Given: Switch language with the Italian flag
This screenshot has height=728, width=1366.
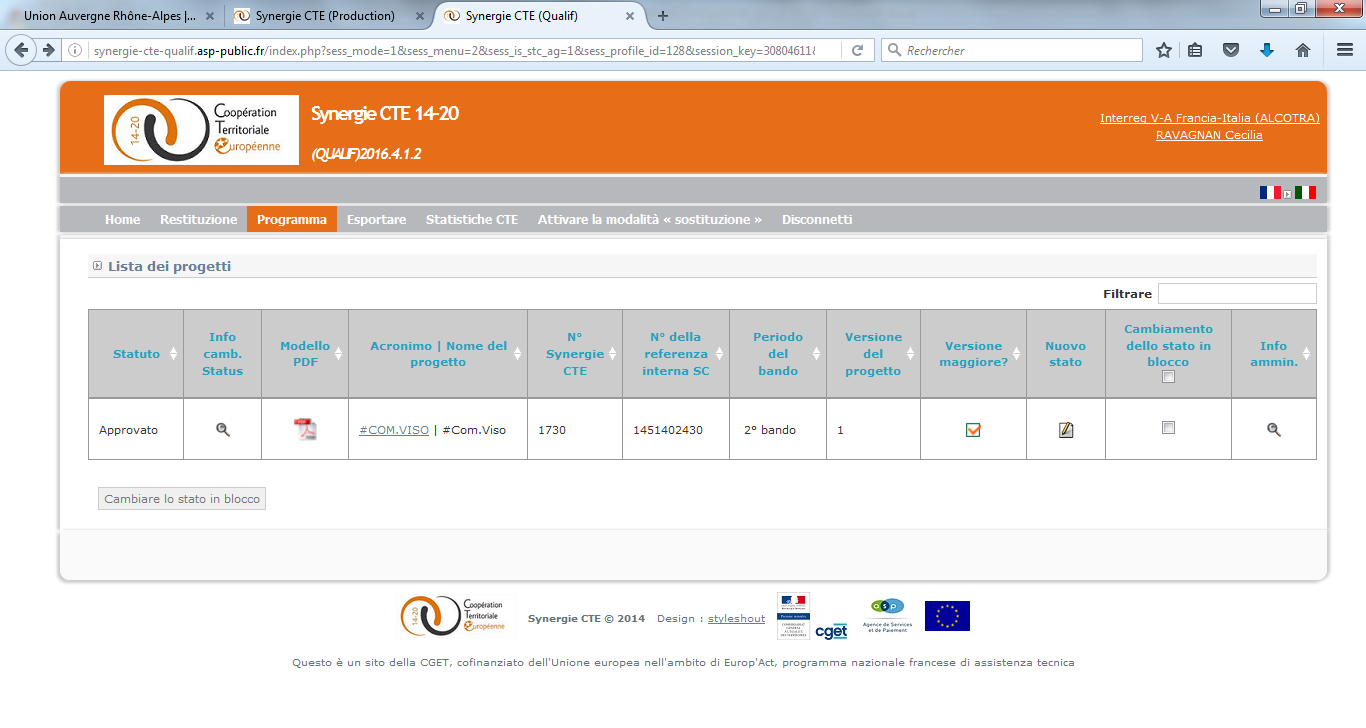Looking at the screenshot, I should pyautogui.click(x=1305, y=192).
